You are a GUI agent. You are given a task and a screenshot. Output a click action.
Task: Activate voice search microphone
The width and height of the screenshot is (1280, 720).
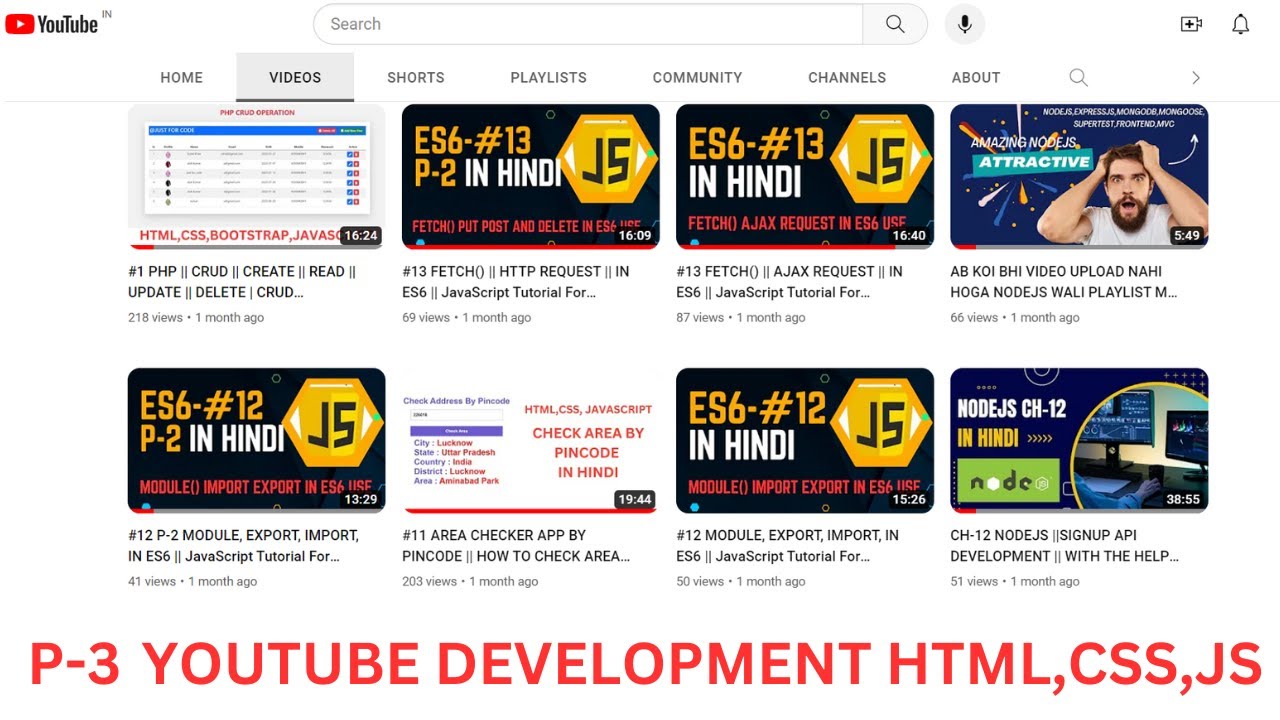[964, 24]
